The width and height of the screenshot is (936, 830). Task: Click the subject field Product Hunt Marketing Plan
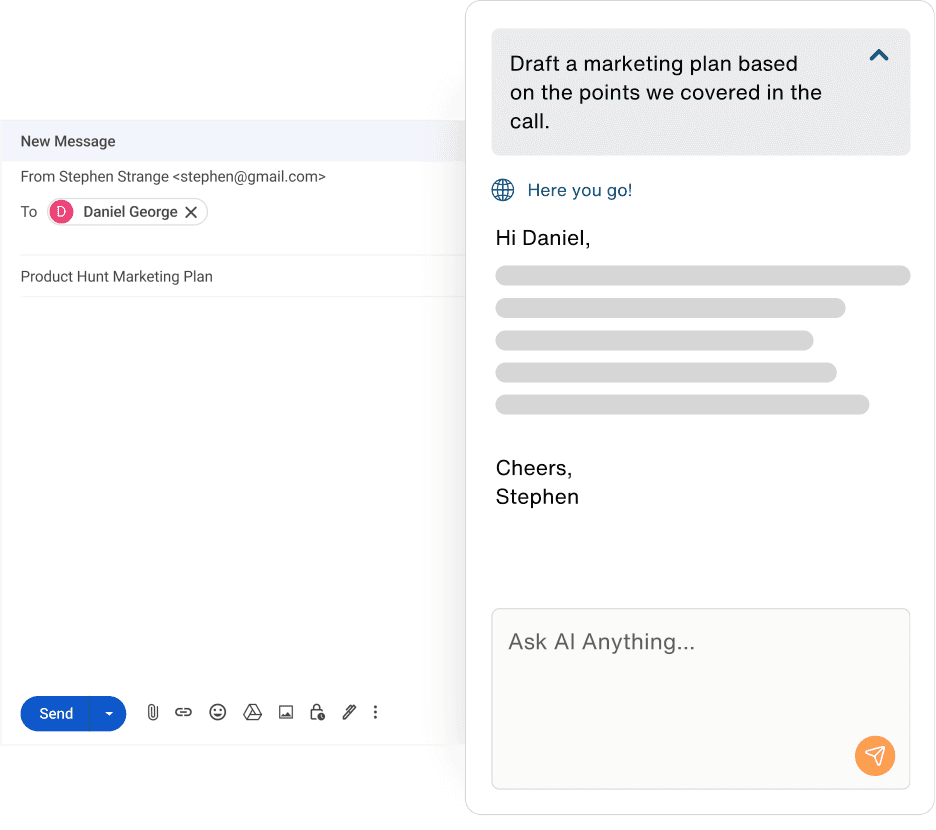[242, 276]
